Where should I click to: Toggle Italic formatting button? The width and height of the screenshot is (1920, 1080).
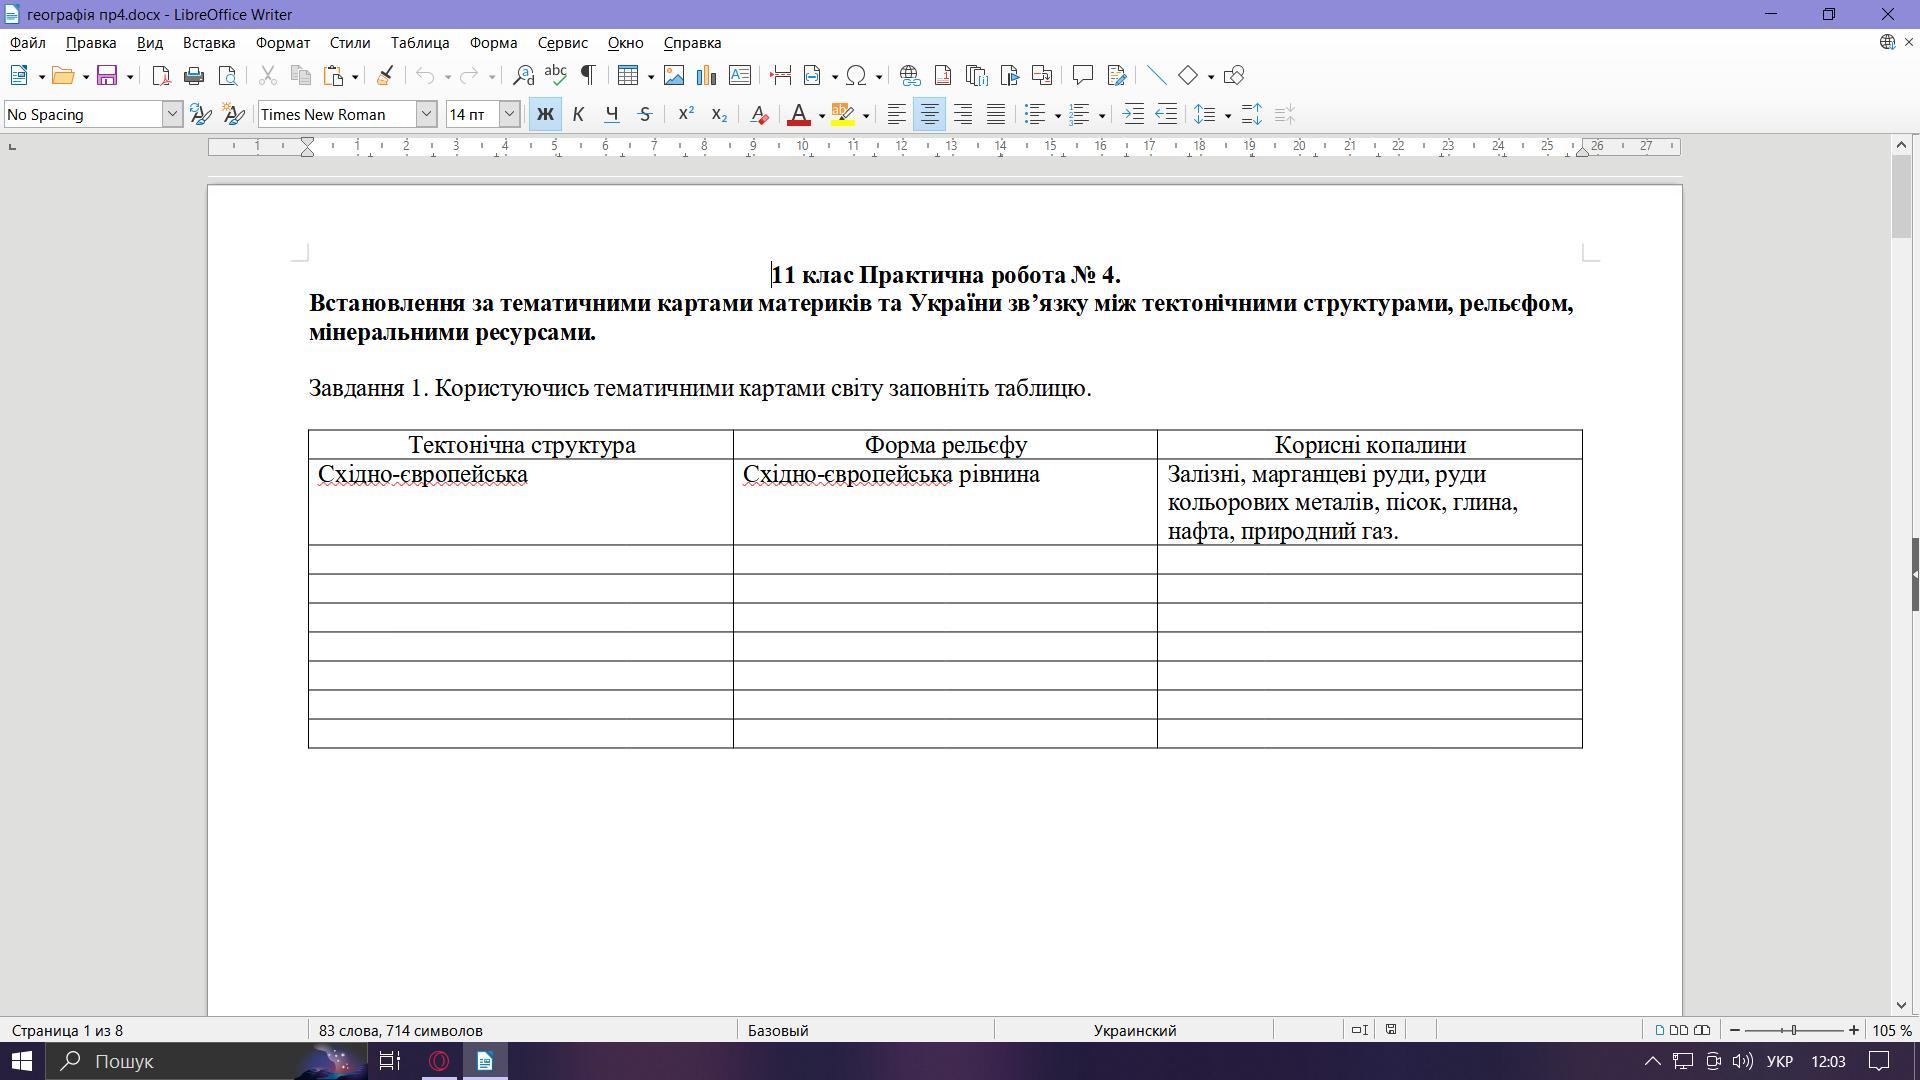click(578, 115)
